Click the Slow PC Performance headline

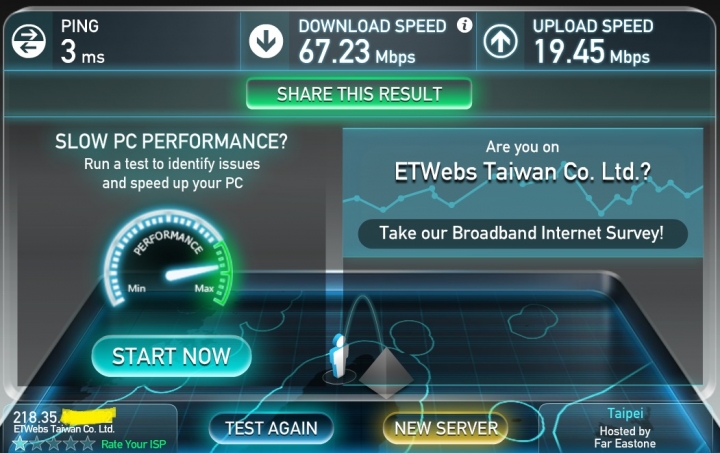[x=171, y=141]
